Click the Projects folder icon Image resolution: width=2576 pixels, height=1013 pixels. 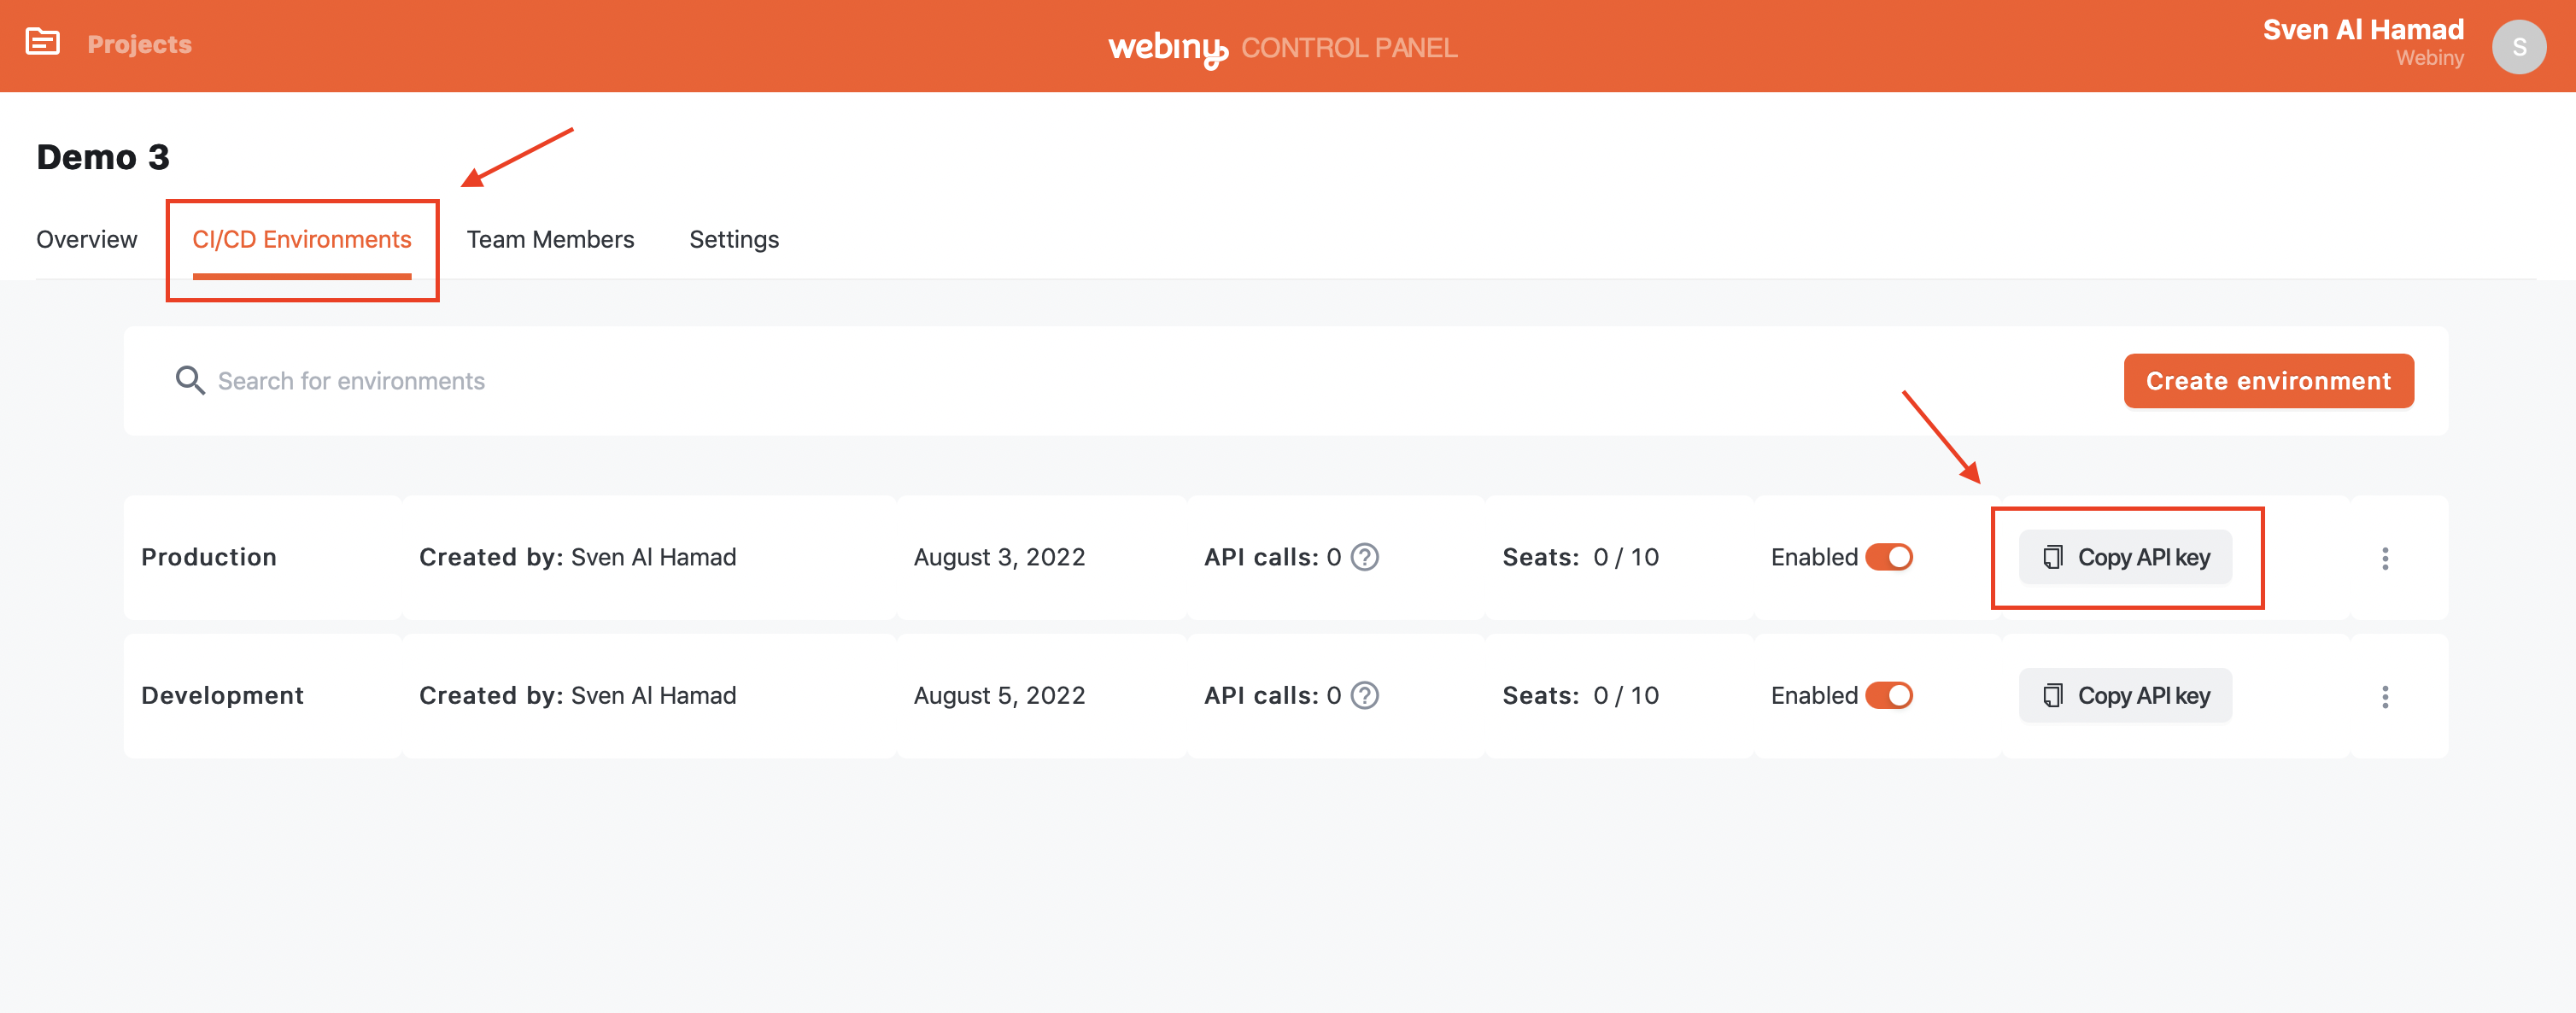point(42,43)
